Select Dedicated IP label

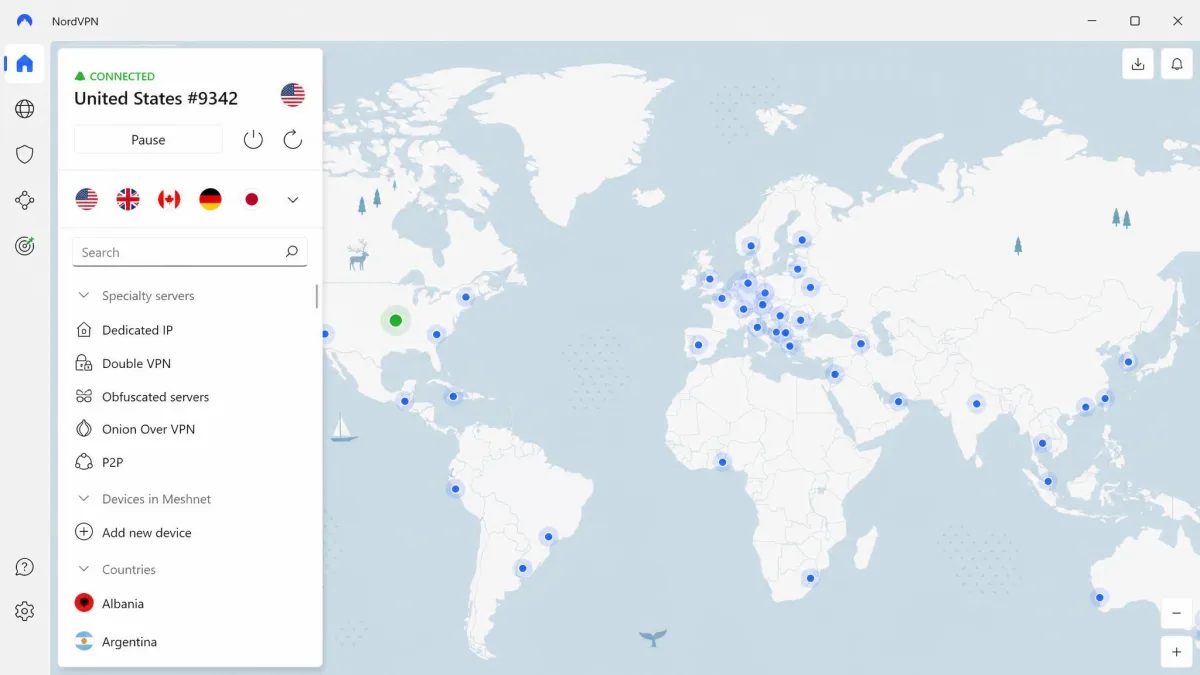coord(137,330)
